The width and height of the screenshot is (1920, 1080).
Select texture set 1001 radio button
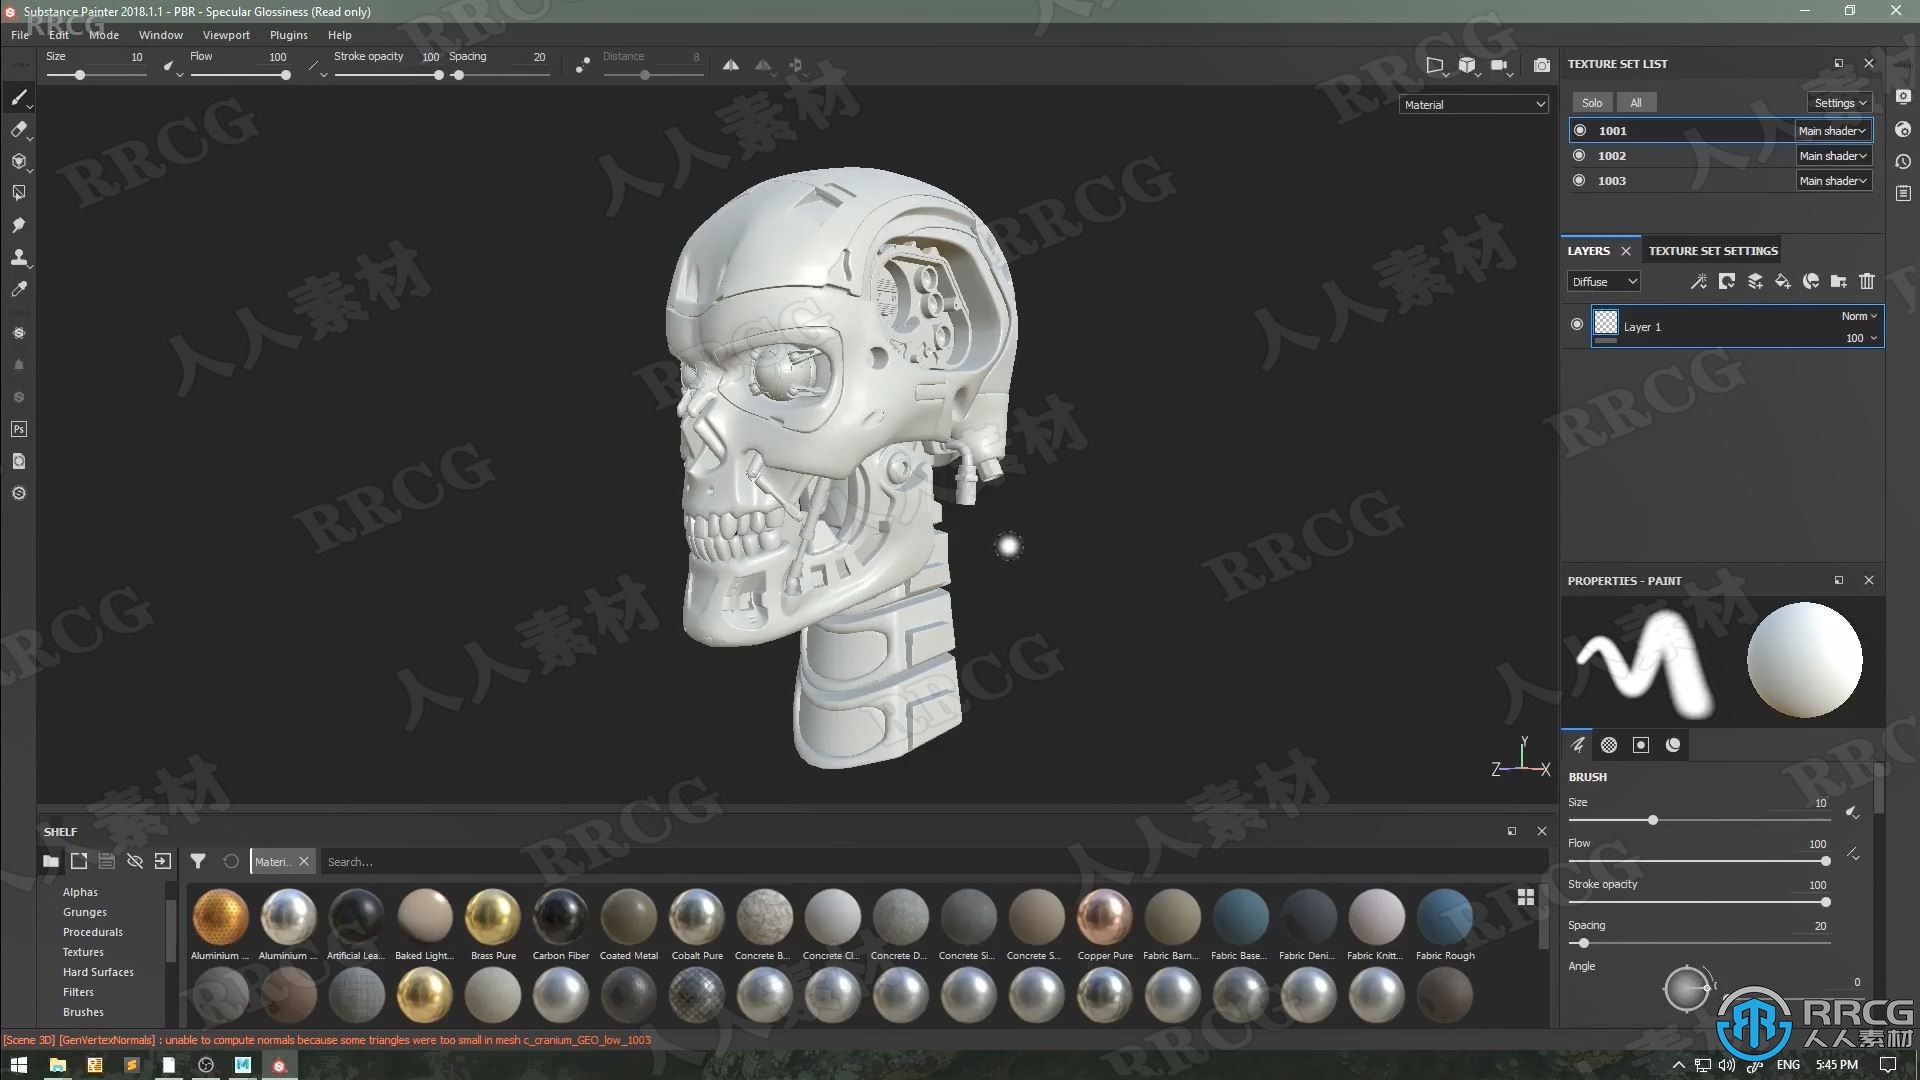click(1580, 130)
